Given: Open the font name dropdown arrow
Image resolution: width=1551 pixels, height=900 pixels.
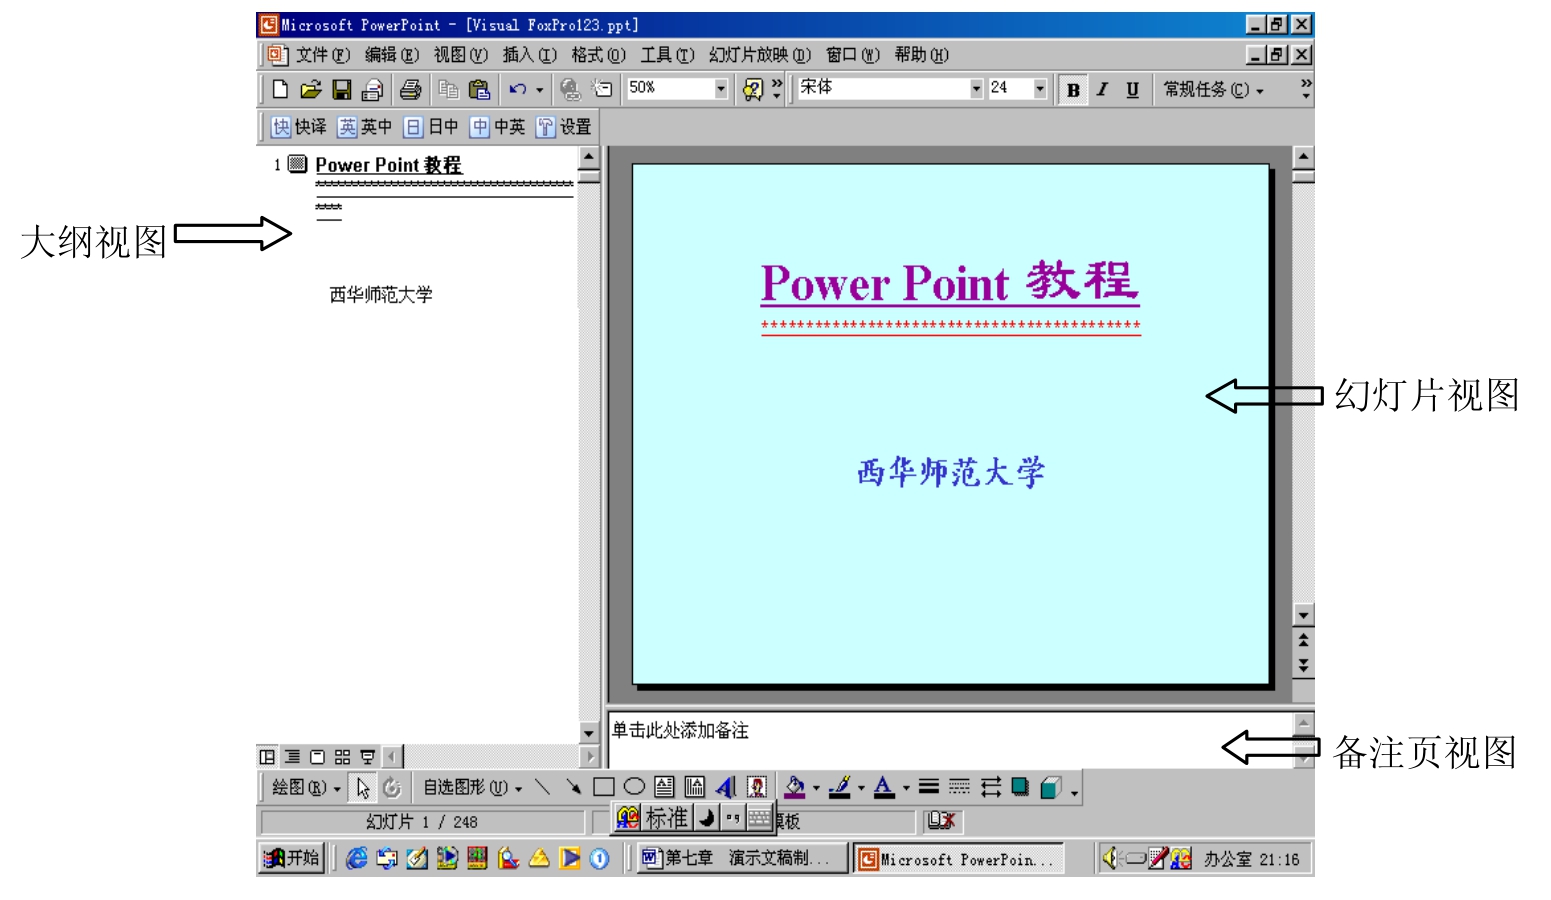Looking at the screenshot, I should pyautogui.click(x=976, y=89).
